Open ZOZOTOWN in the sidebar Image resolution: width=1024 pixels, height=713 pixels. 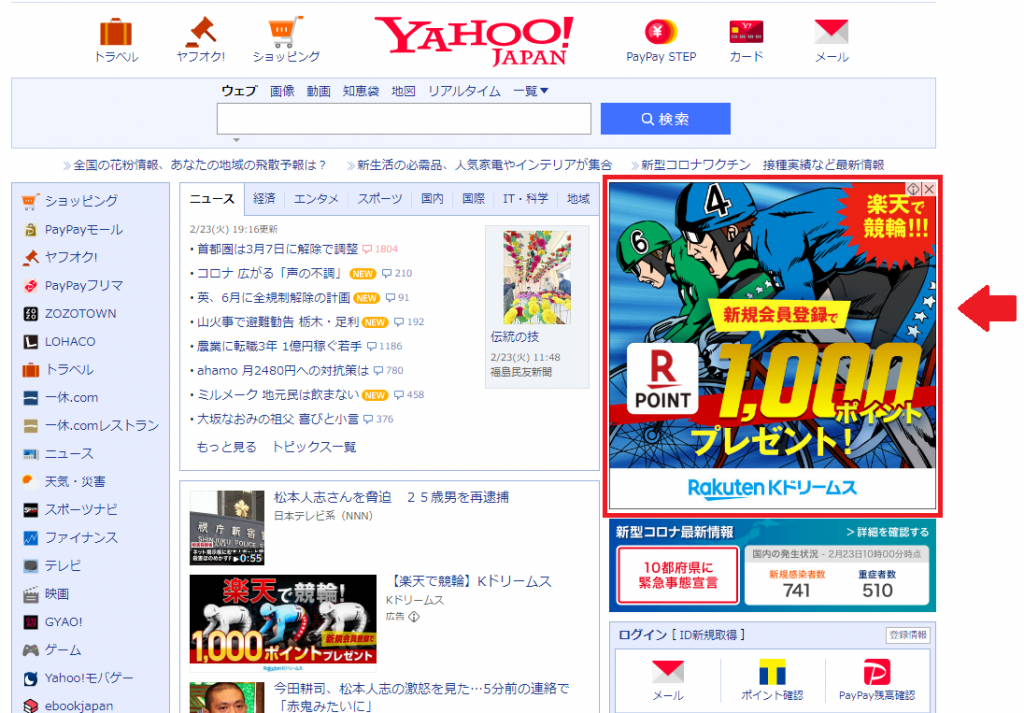80,313
